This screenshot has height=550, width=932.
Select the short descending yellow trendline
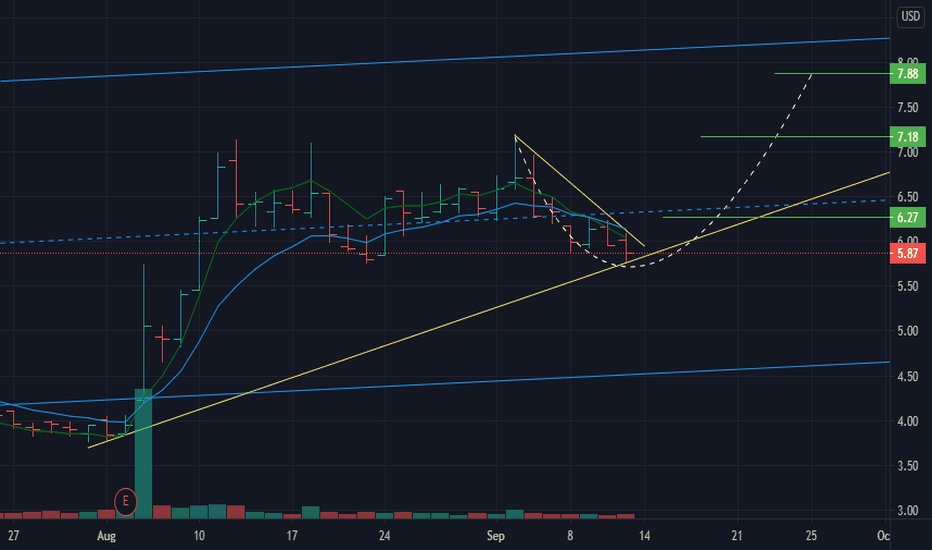click(580, 191)
